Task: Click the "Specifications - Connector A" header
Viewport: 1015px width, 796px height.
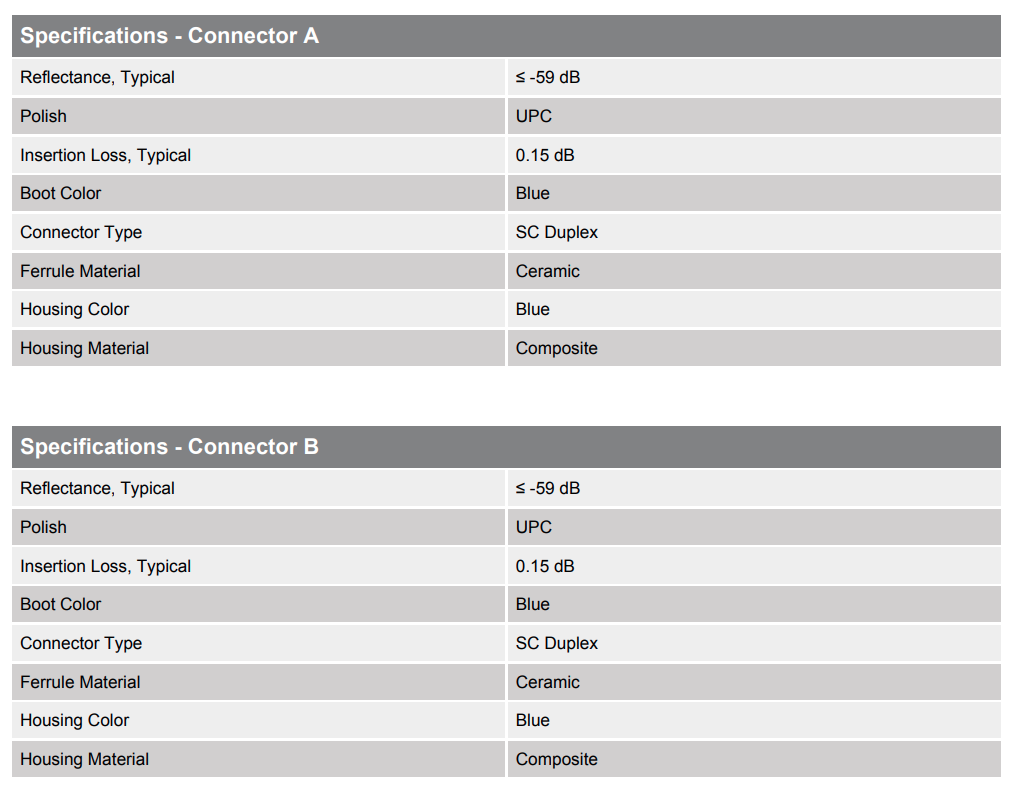Action: [x=169, y=36]
